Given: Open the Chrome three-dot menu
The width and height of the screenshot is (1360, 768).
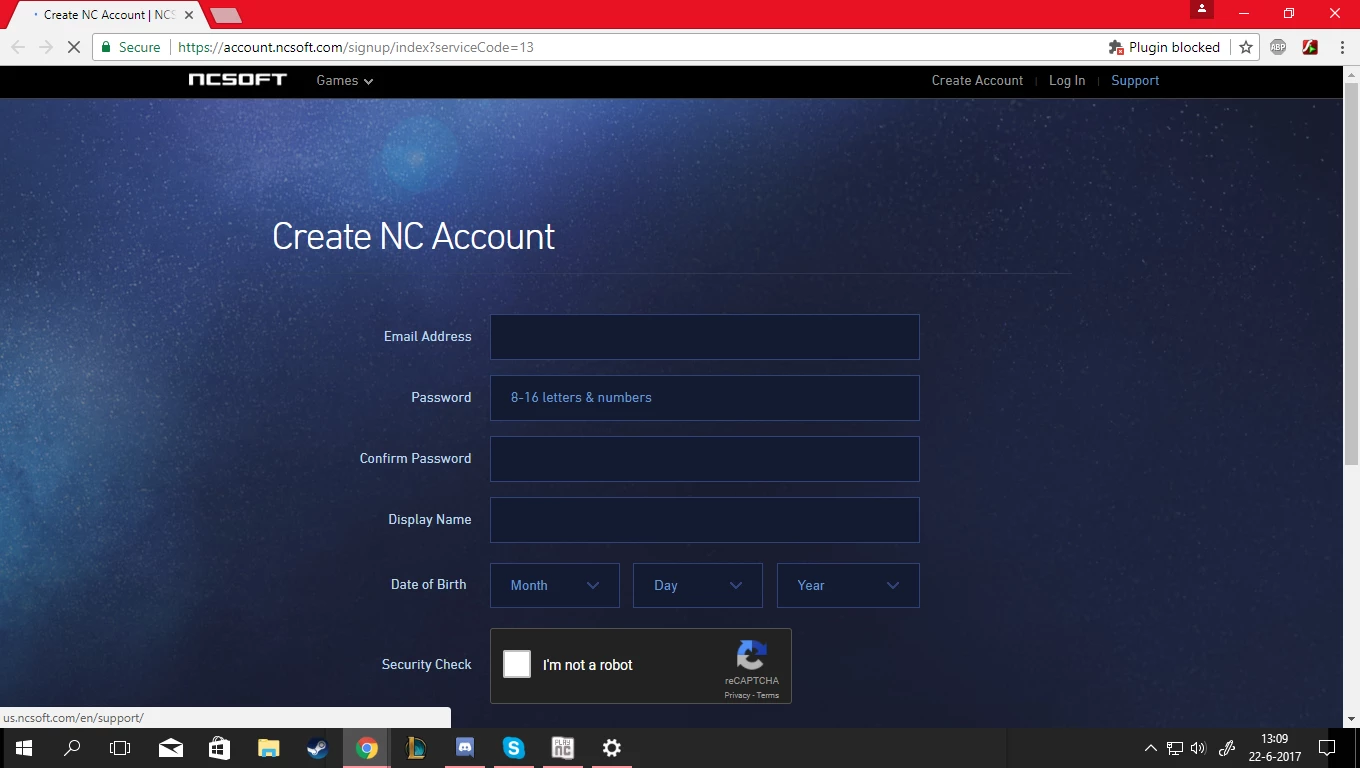Looking at the screenshot, I should point(1340,47).
